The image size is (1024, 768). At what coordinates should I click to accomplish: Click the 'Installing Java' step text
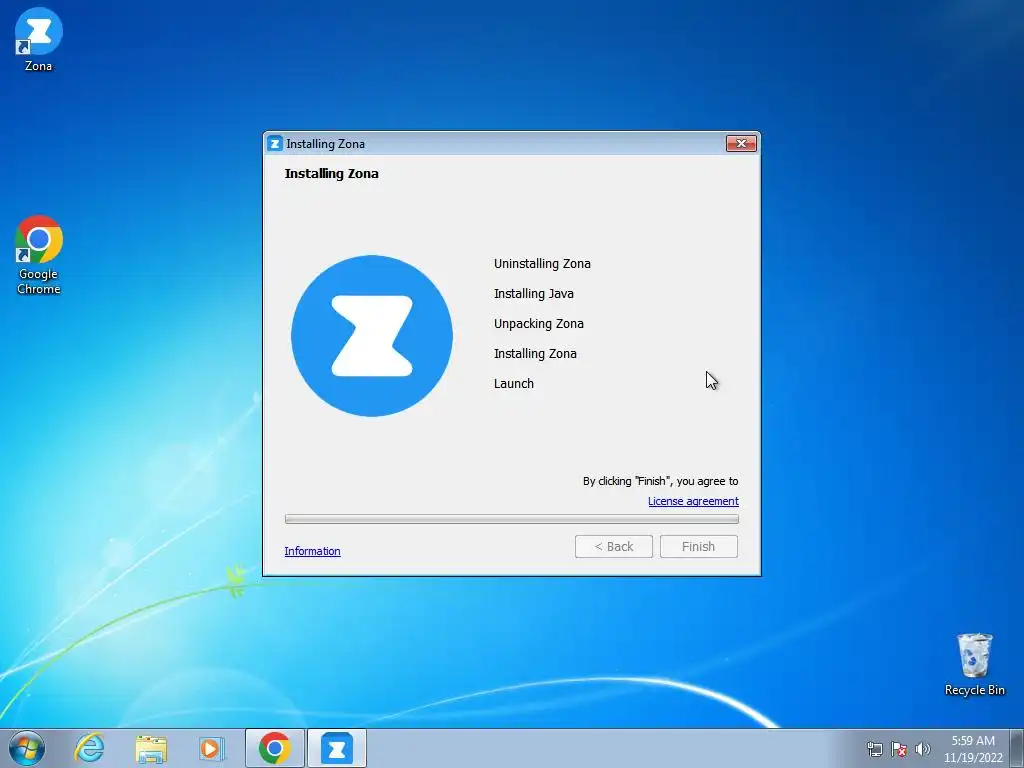[x=534, y=294]
